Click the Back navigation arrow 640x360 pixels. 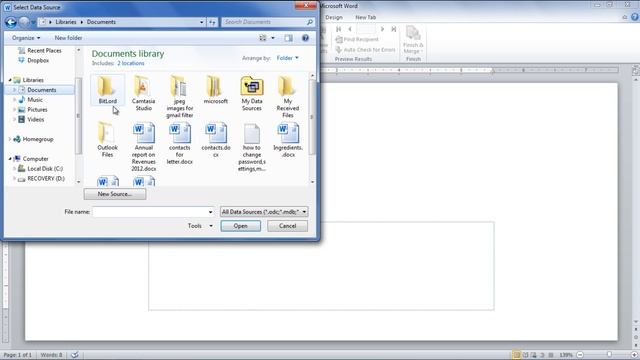coord(11,22)
